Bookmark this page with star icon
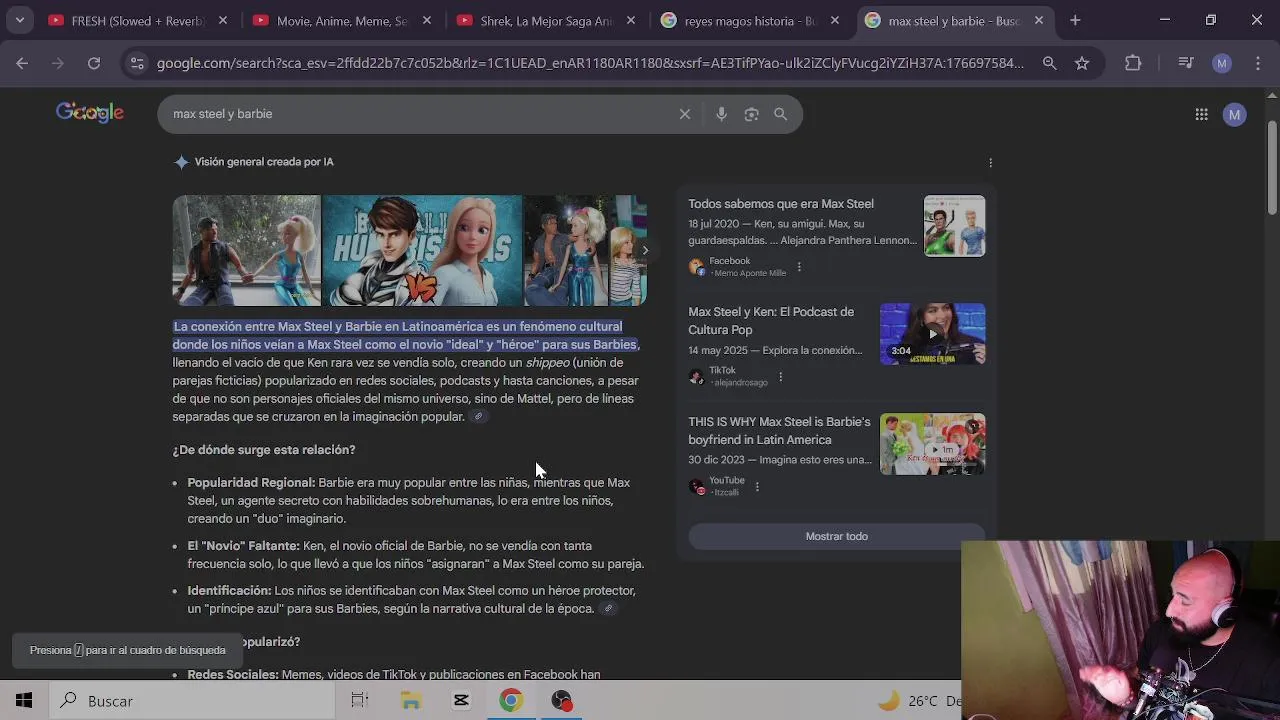 click(1082, 63)
